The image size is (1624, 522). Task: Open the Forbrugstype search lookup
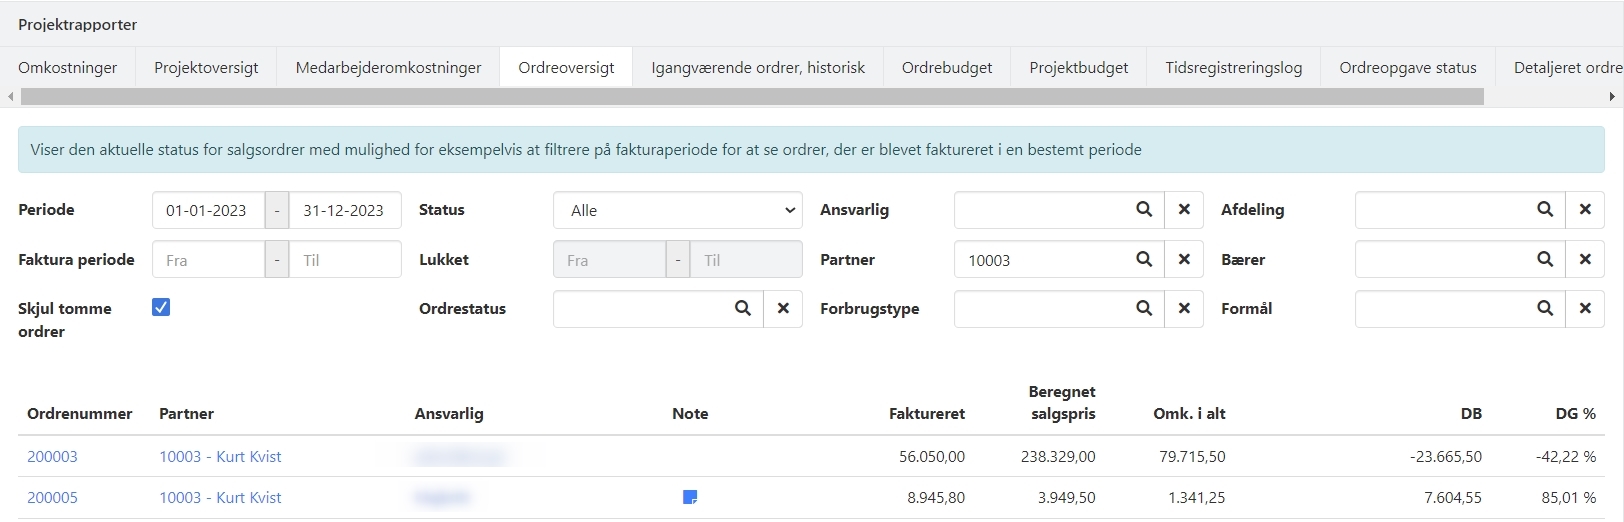tap(1144, 309)
